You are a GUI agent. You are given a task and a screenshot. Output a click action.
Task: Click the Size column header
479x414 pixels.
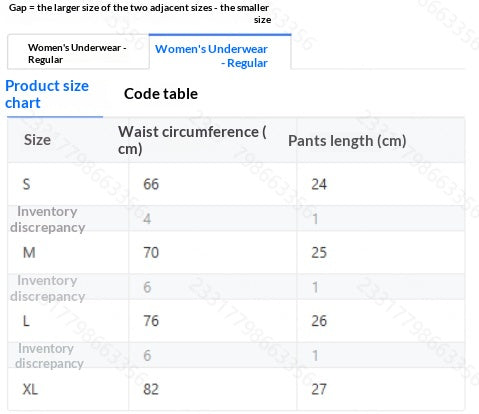(x=37, y=140)
